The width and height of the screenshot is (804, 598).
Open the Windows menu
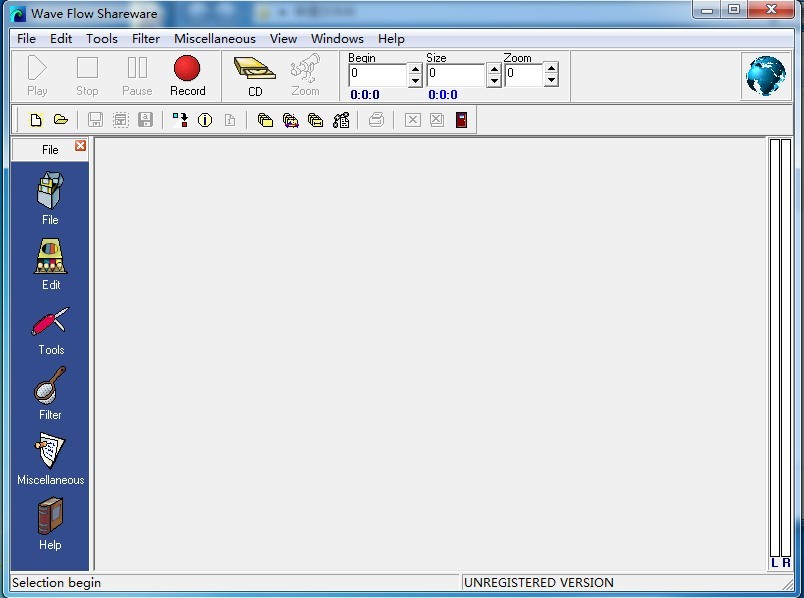[x=337, y=38]
